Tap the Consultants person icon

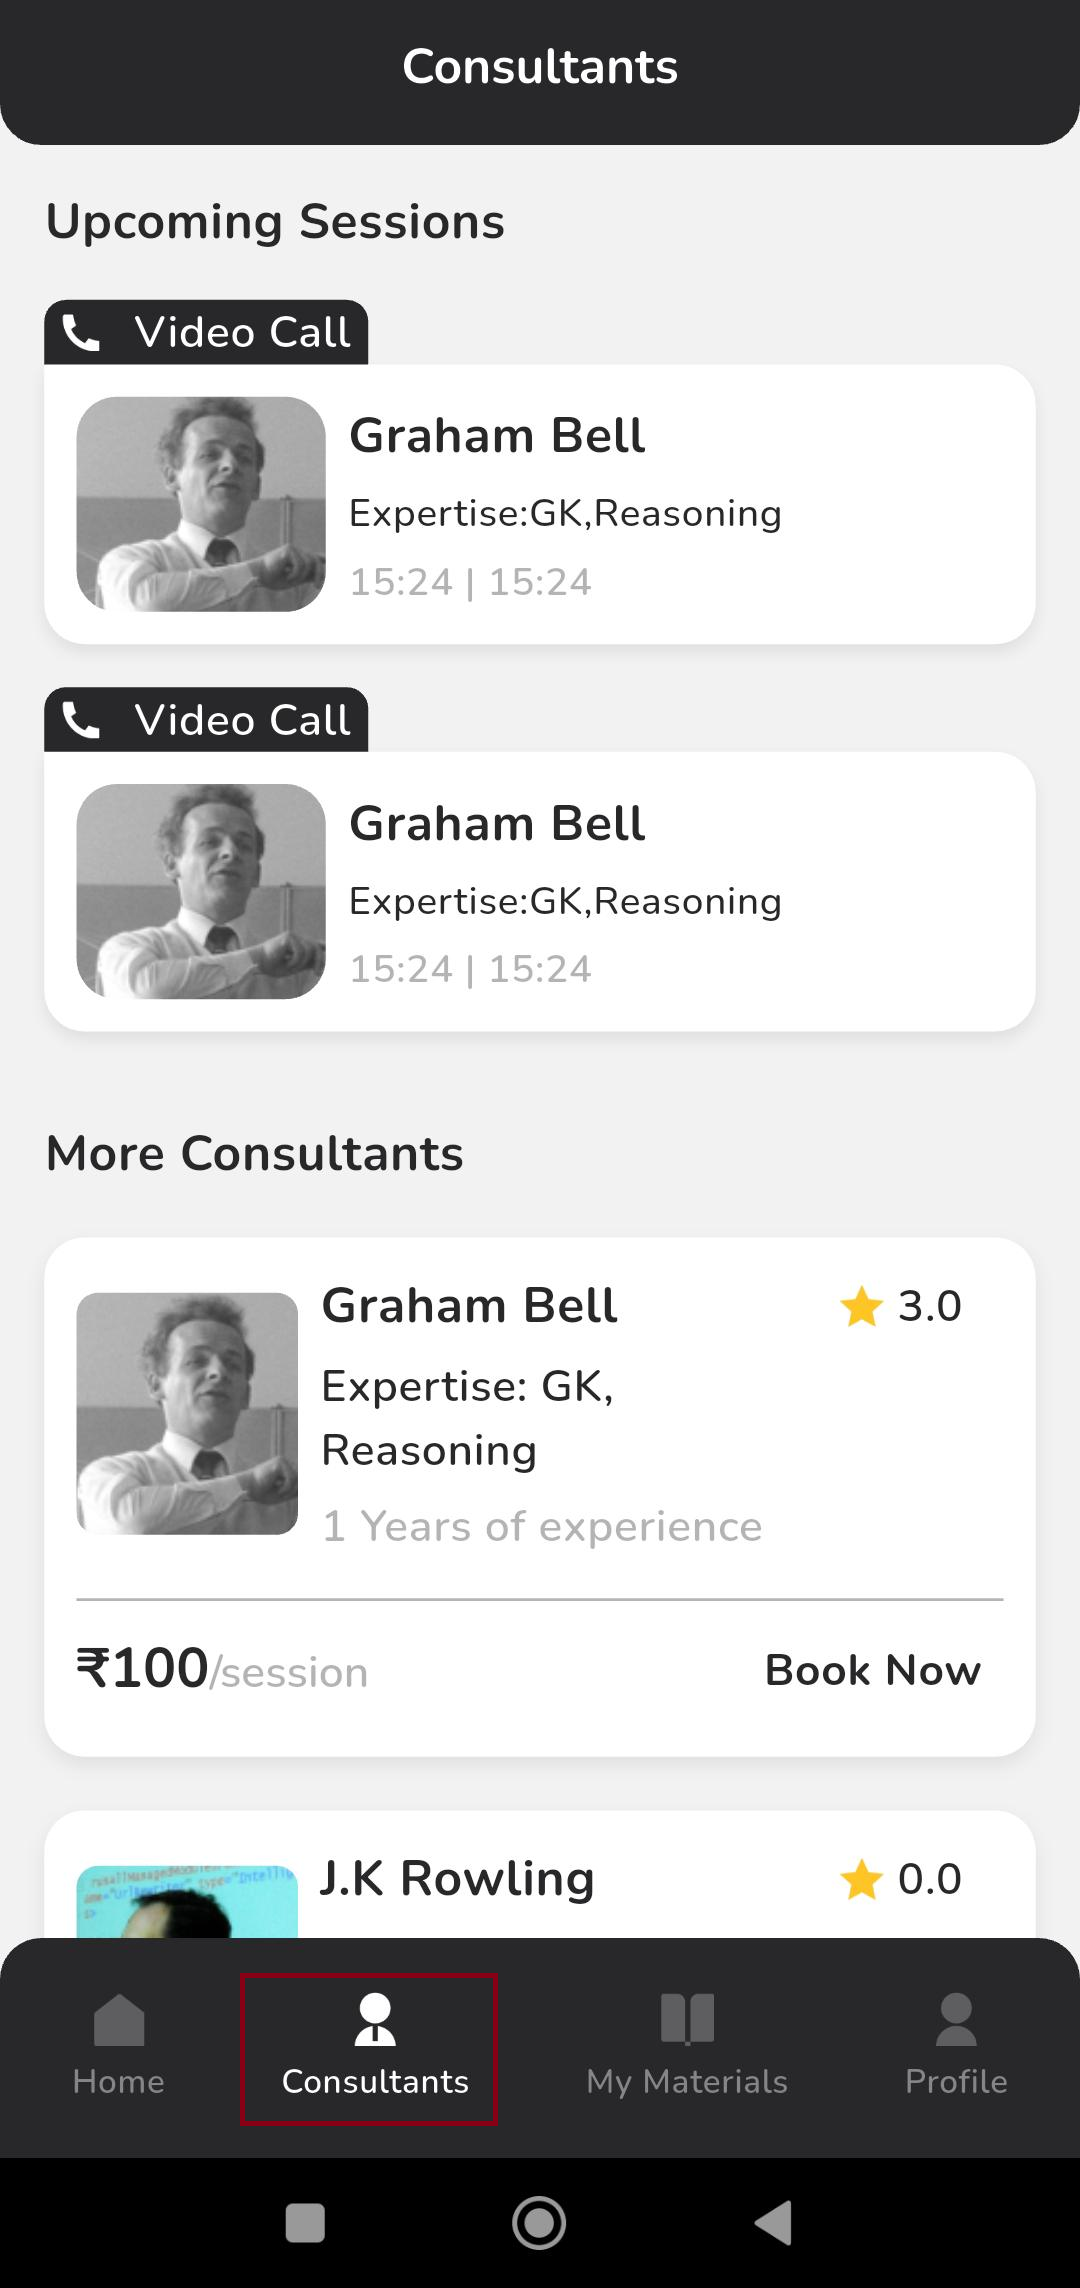[375, 2020]
